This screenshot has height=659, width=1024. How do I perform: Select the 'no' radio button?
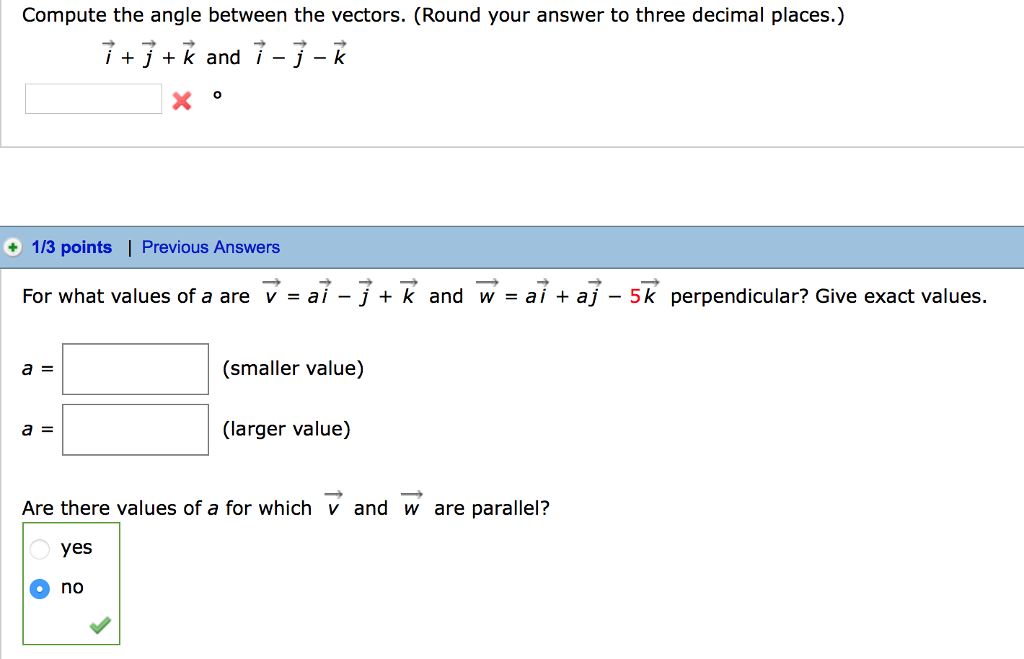tap(40, 588)
